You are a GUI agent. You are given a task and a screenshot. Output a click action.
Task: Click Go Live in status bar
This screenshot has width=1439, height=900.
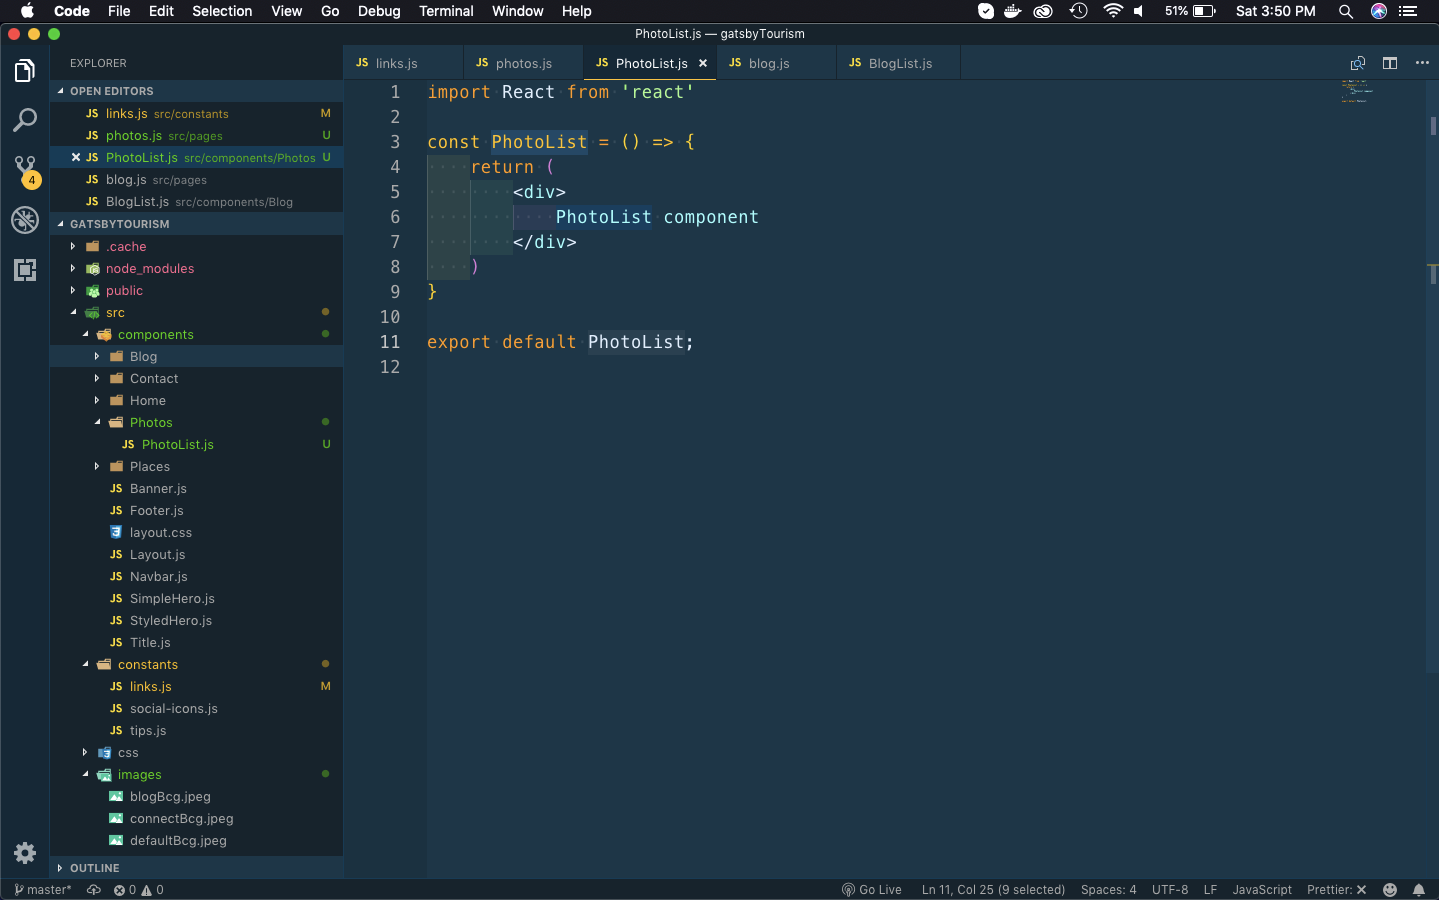click(871, 890)
